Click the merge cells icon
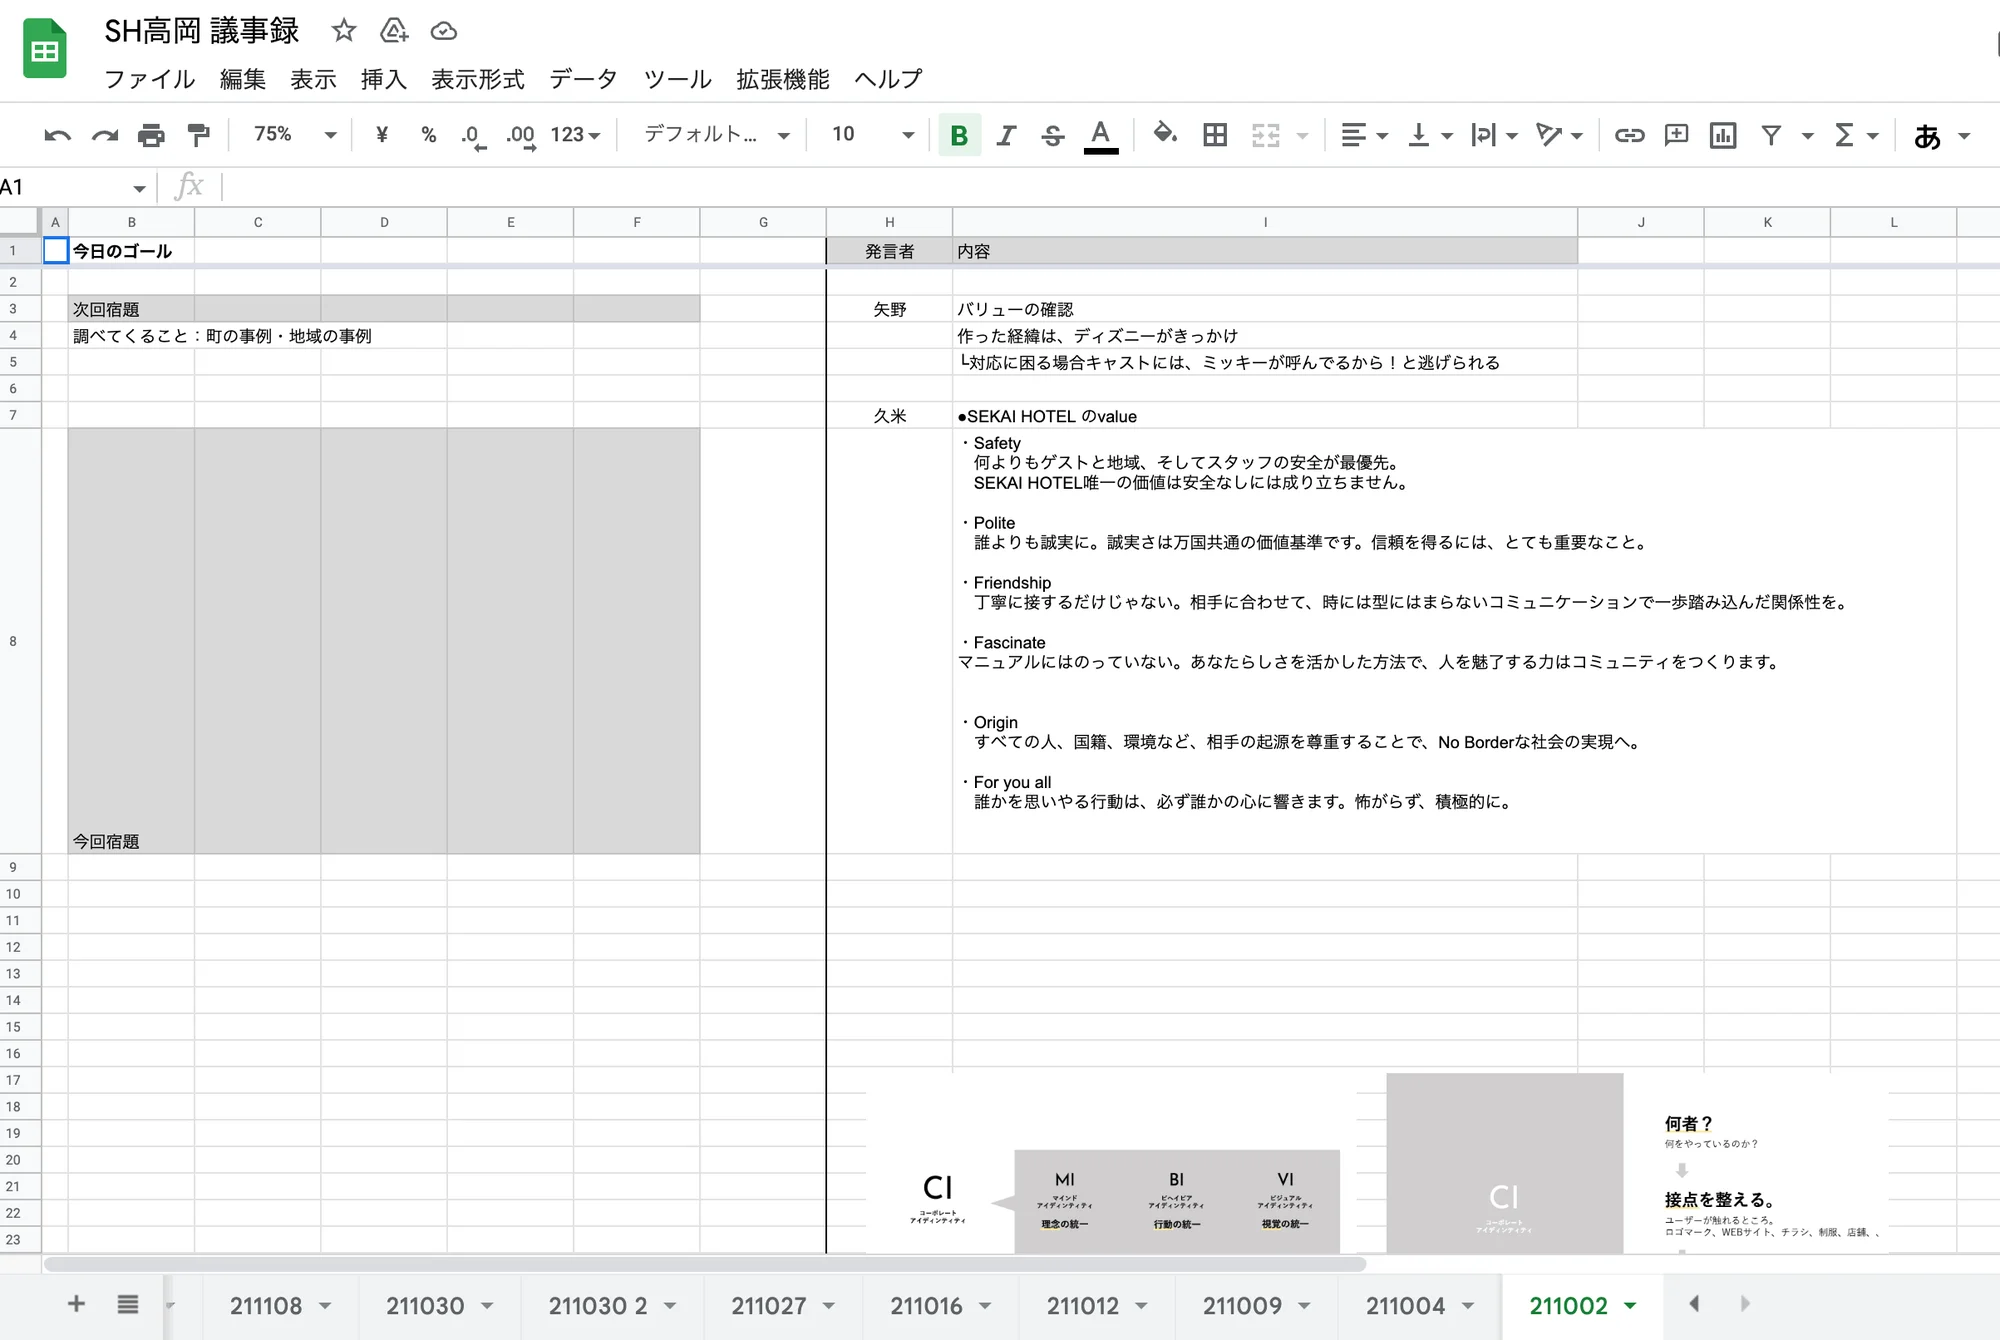 1266,135
